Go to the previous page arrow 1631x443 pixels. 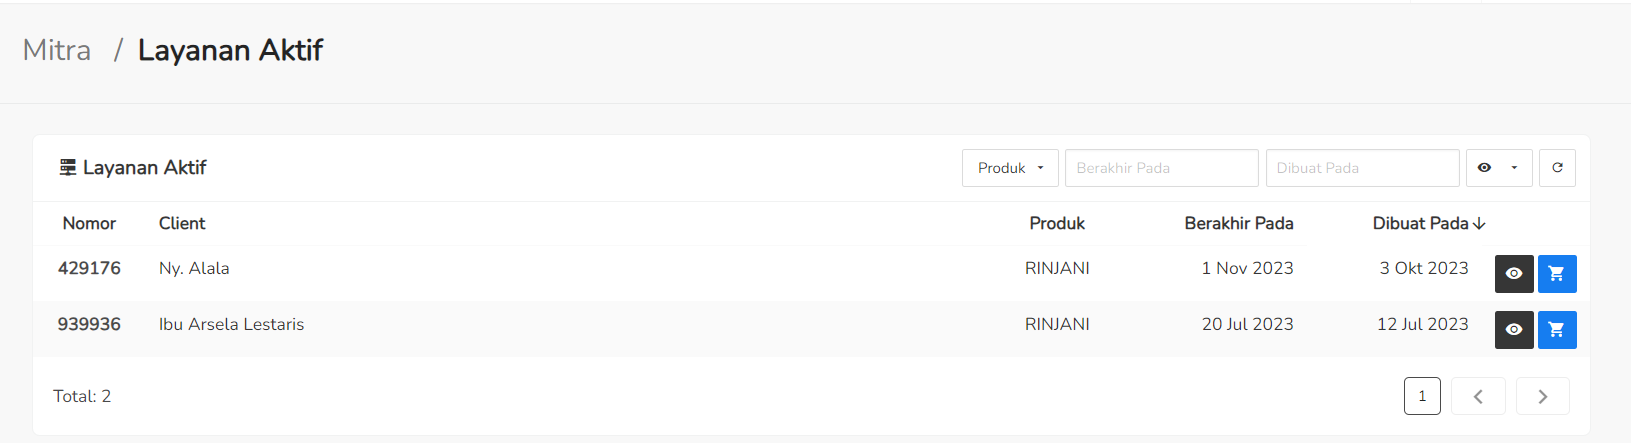[1478, 396]
